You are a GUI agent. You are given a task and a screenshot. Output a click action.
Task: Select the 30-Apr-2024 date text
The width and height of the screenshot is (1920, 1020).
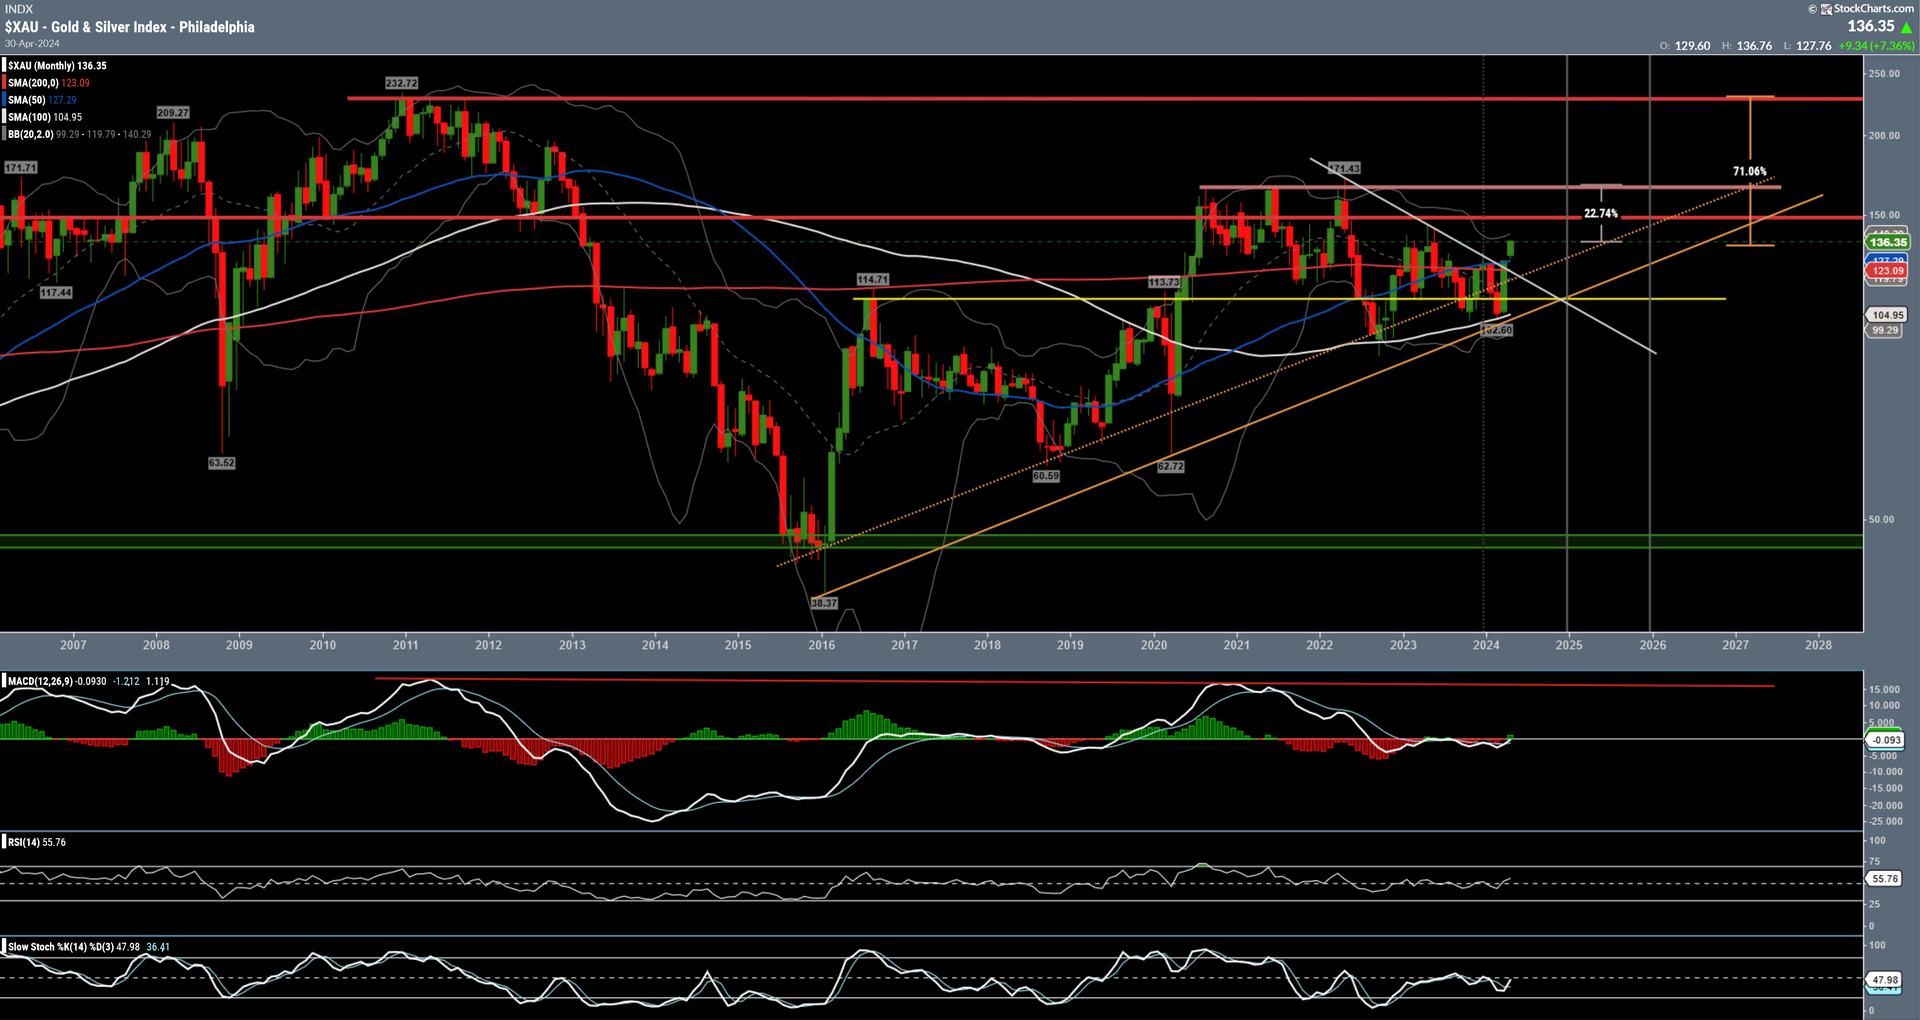click(x=32, y=44)
